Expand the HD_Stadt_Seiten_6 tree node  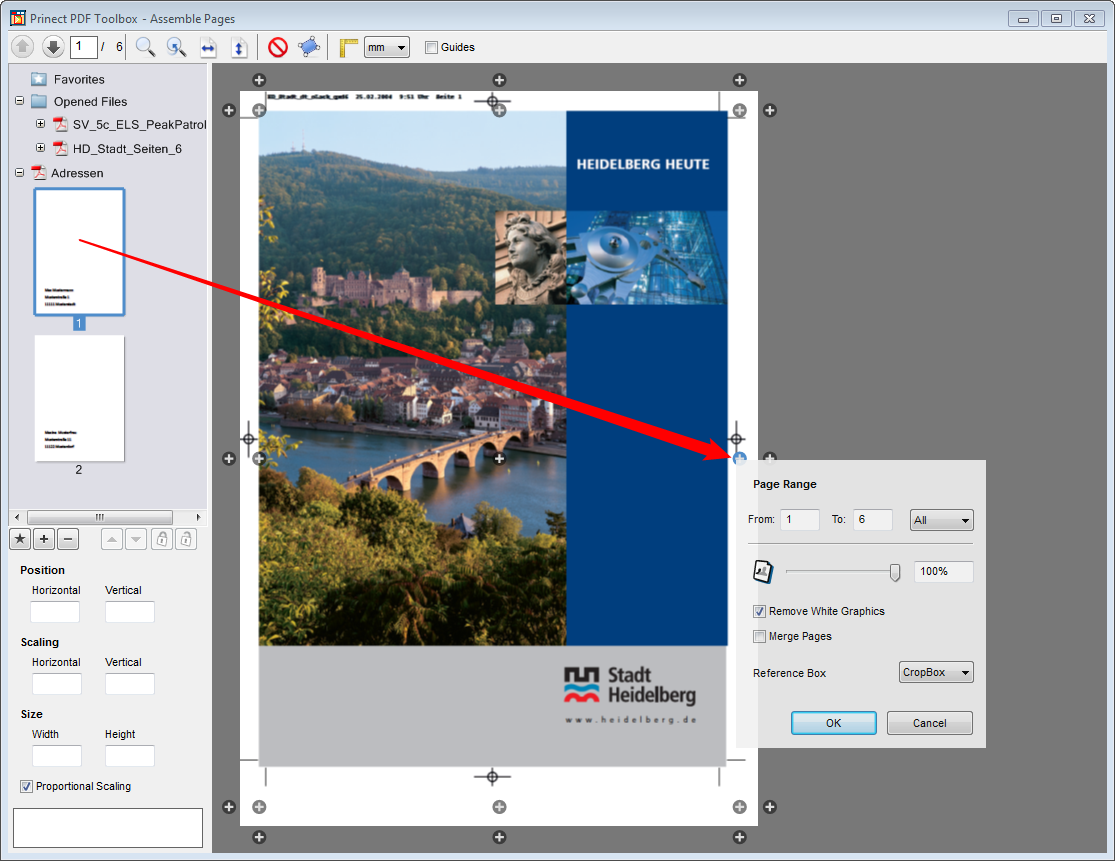(41, 148)
